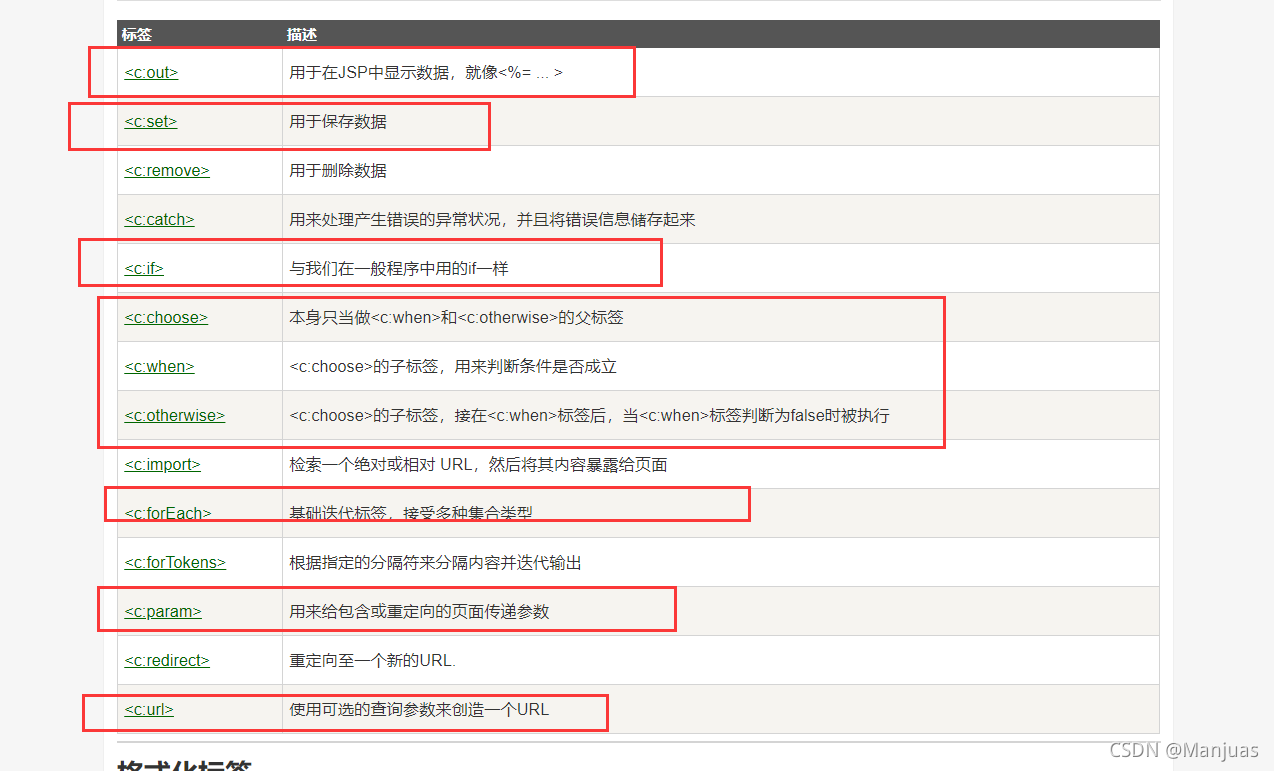
Task: Click description 根据指定的分隔符来分隔内容并迭代输出
Action: click(x=435, y=563)
